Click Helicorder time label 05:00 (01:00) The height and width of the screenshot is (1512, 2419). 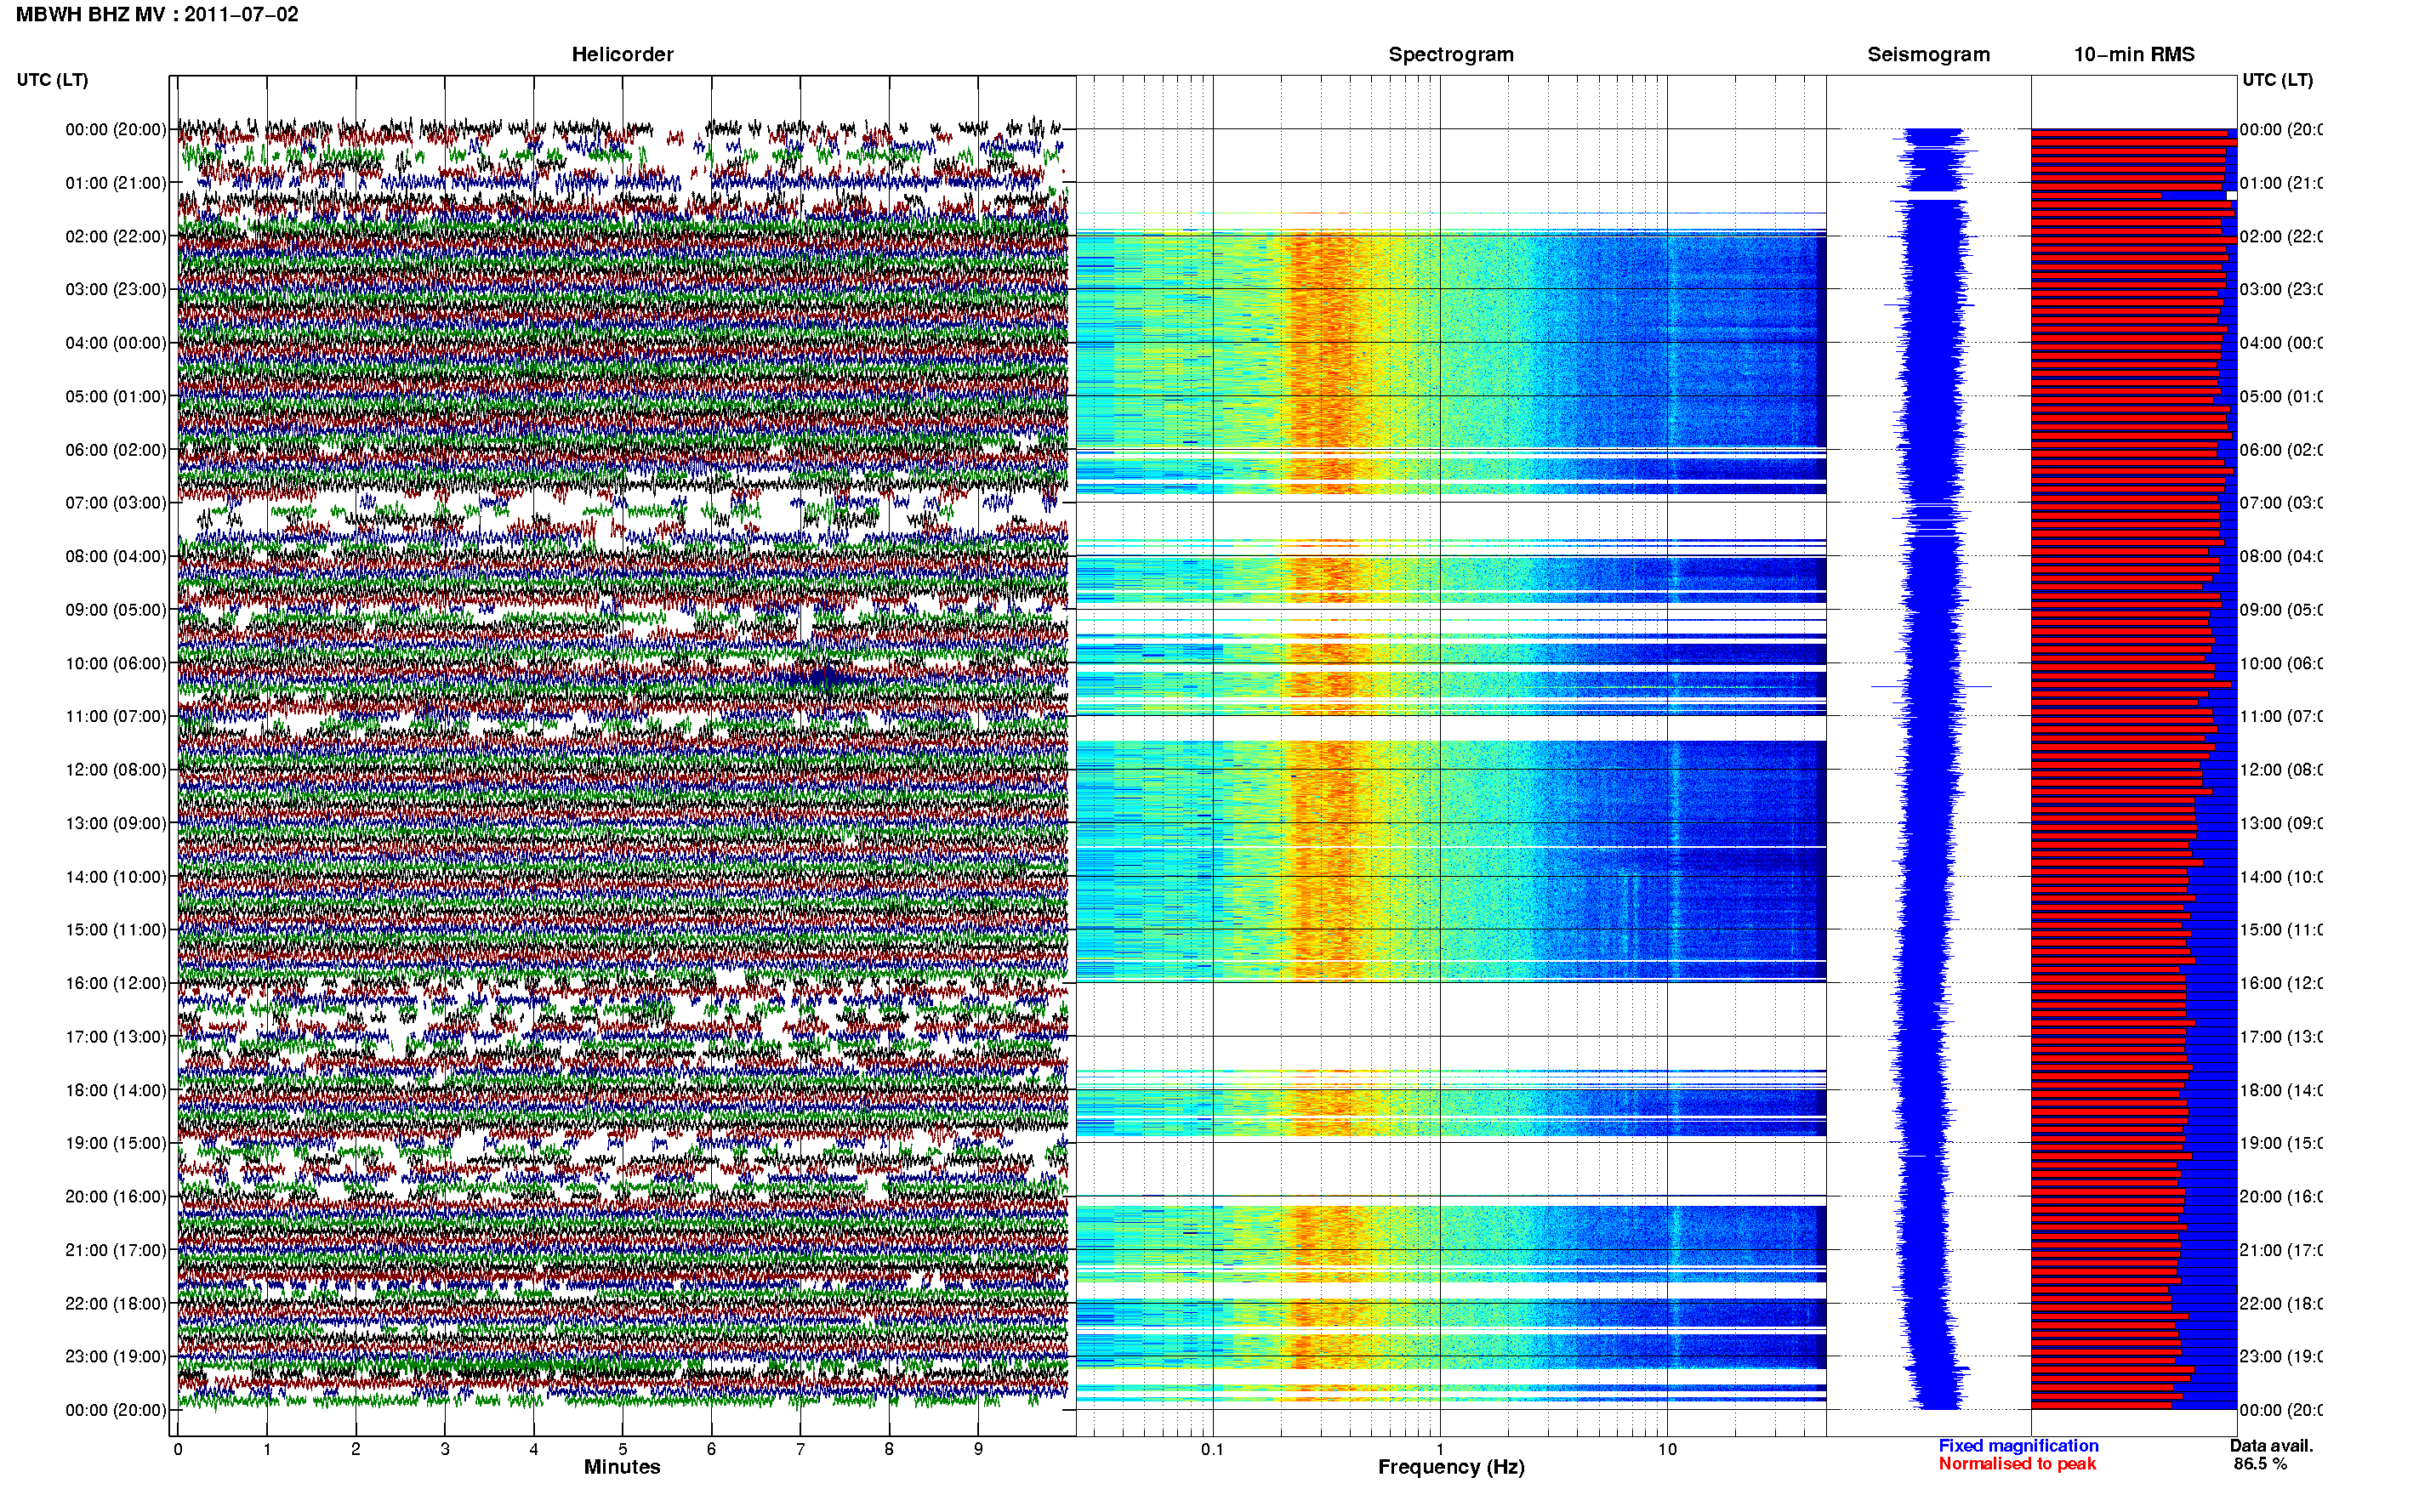click(x=116, y=396)
